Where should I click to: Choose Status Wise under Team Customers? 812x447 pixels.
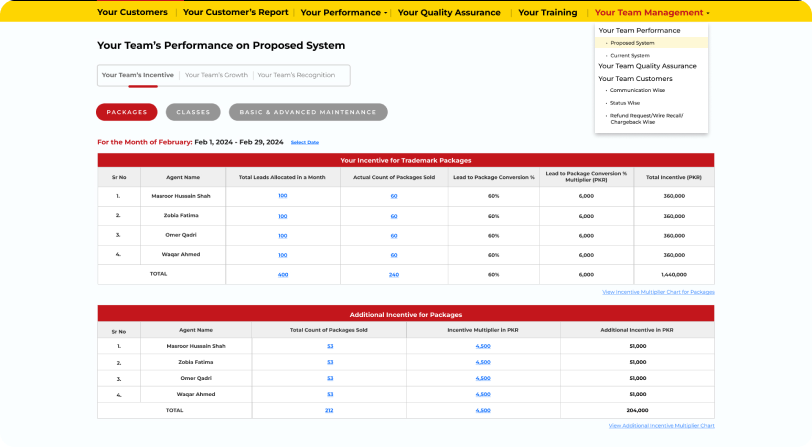625,102
